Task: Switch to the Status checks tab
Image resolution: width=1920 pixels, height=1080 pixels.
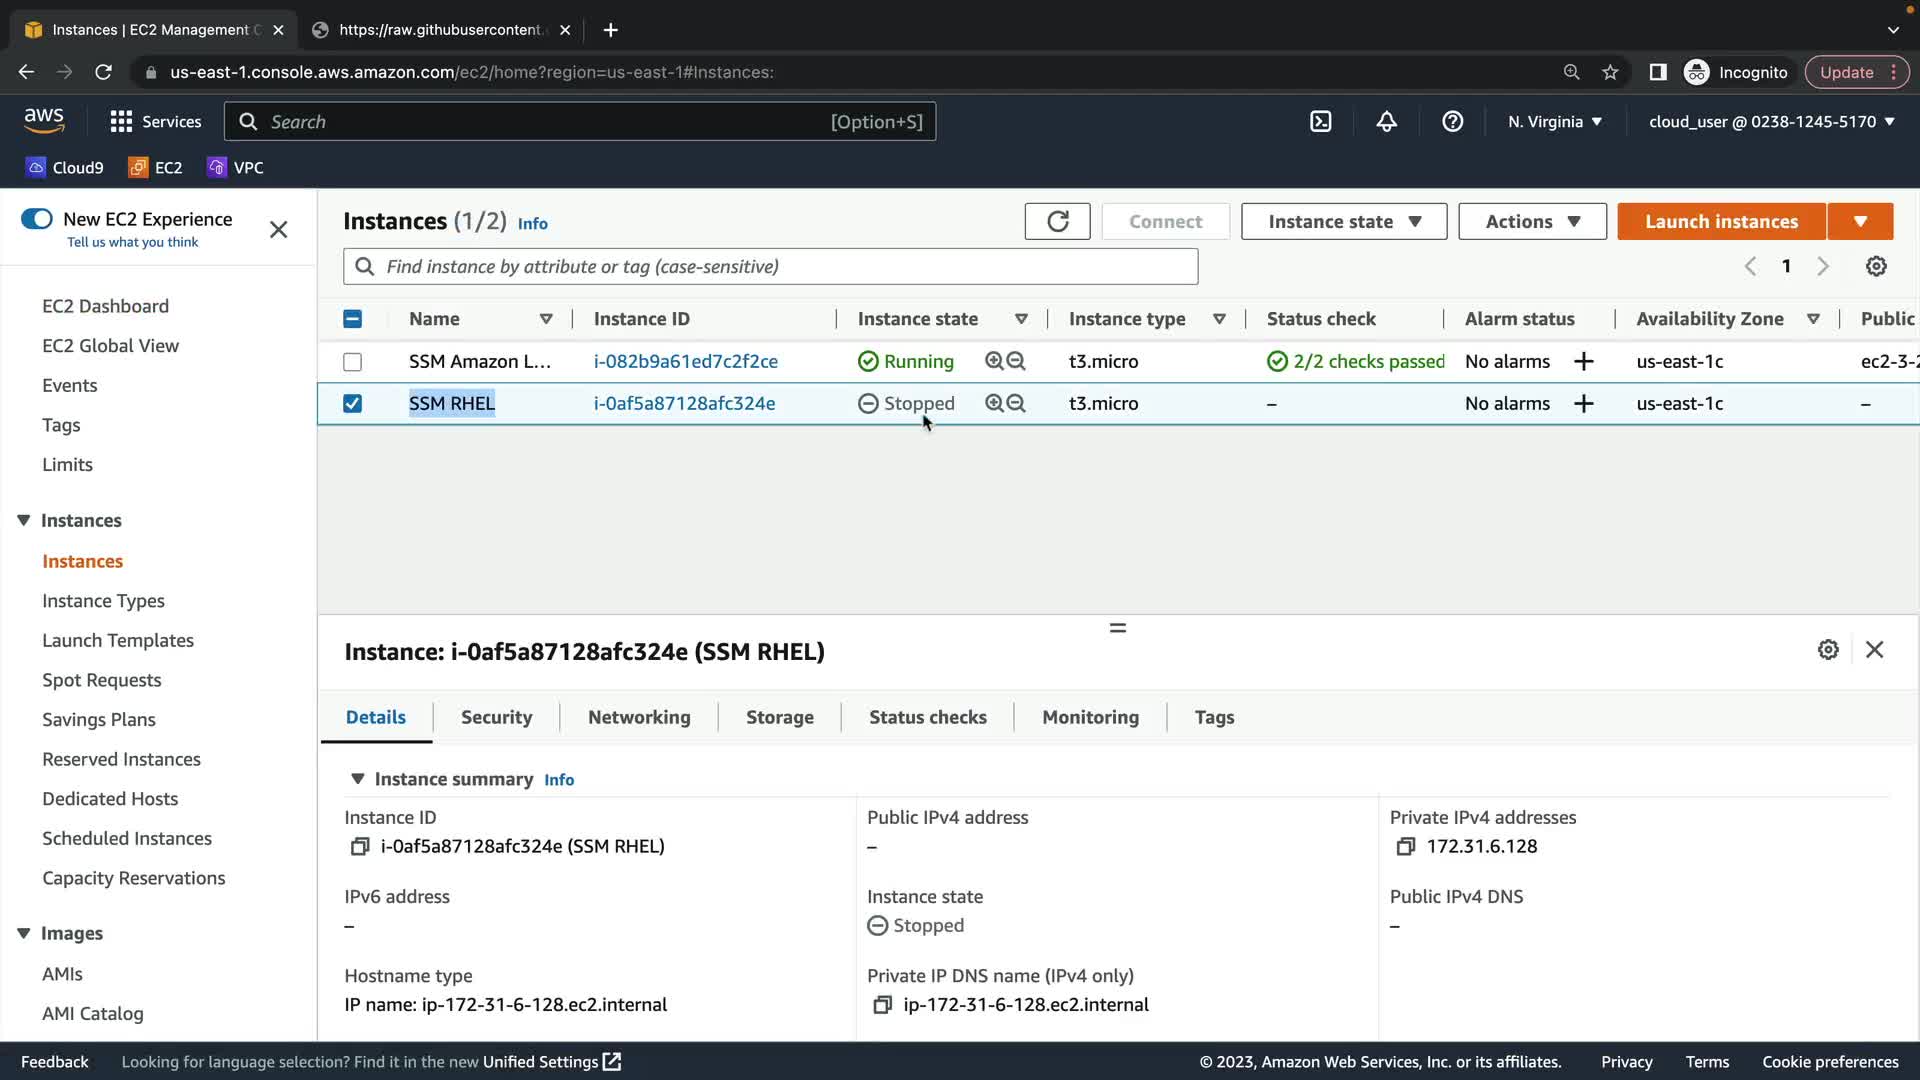Action: tap(927, 717)
